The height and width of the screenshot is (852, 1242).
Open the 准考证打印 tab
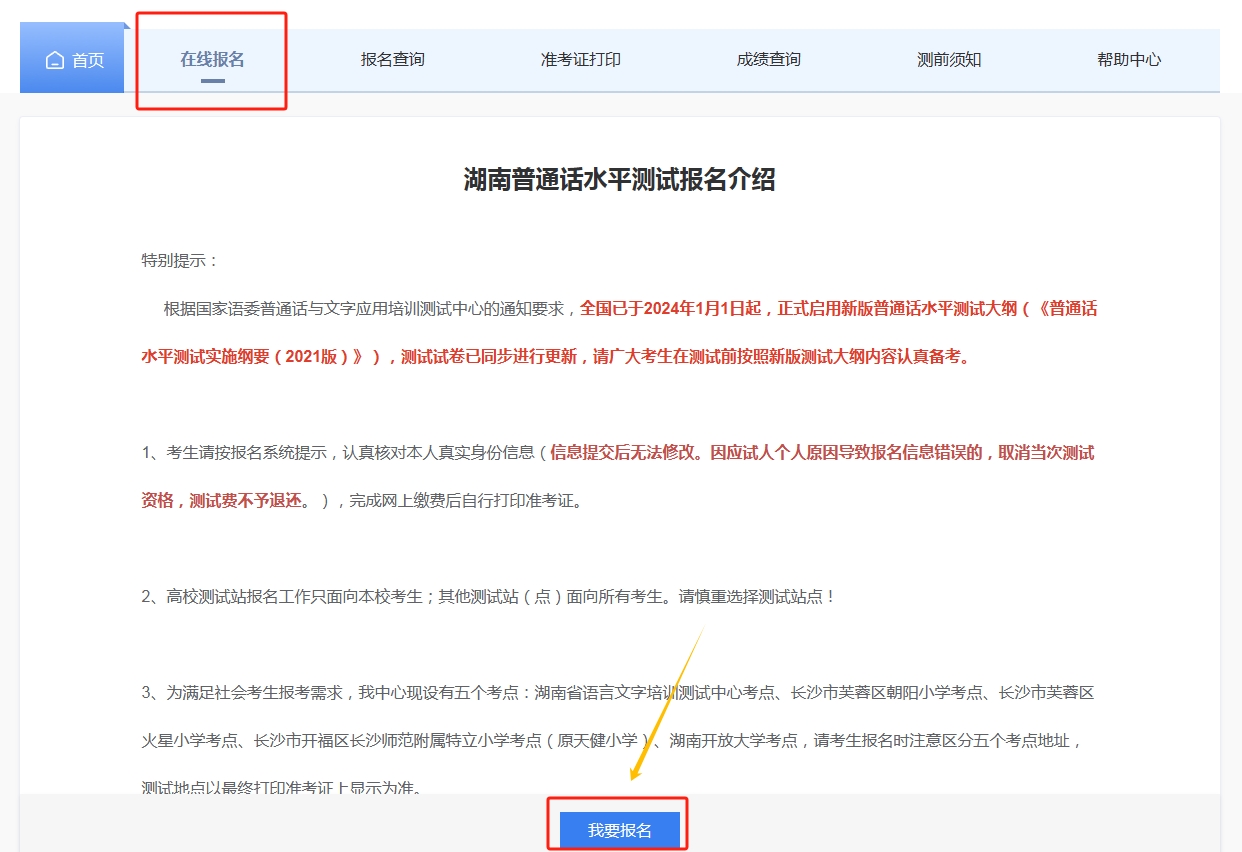(581, 59)
